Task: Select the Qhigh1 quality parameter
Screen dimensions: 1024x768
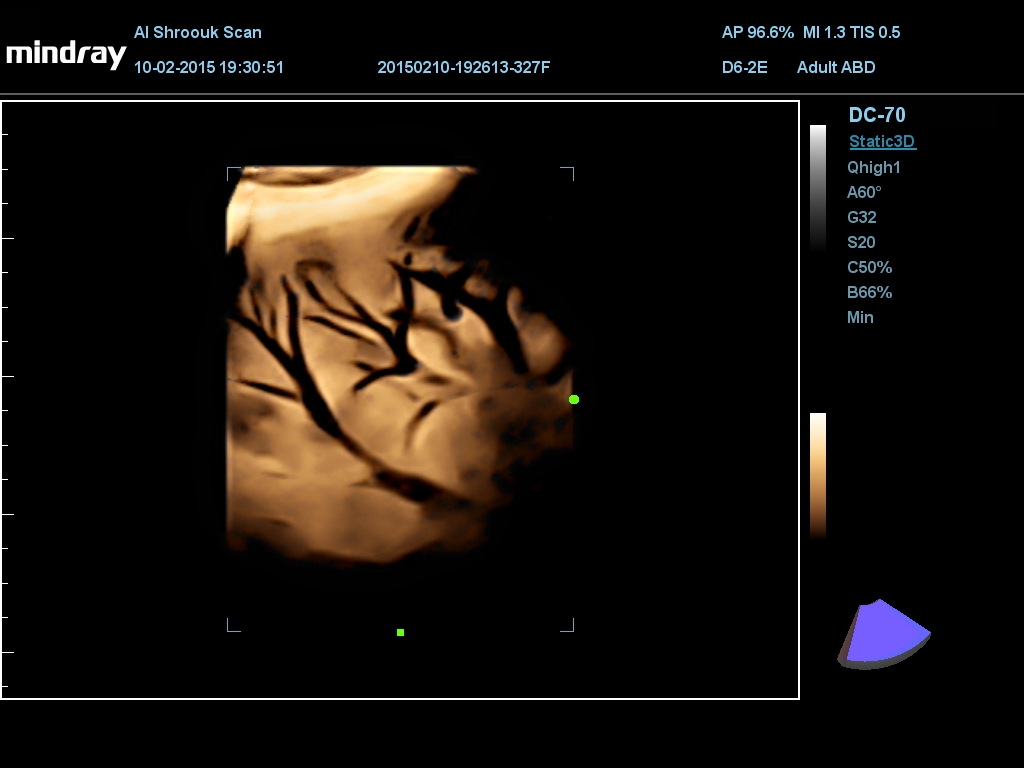Action: pyautogui.click(x=874, y=168)
